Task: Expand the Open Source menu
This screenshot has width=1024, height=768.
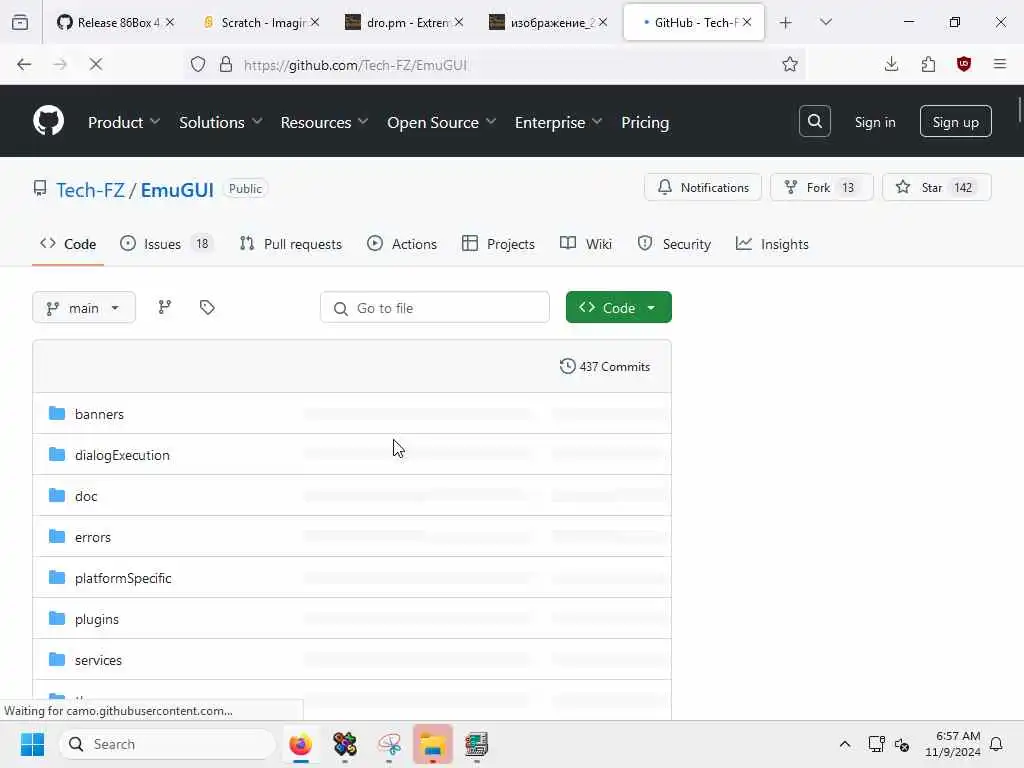Action: pos(441,122)
